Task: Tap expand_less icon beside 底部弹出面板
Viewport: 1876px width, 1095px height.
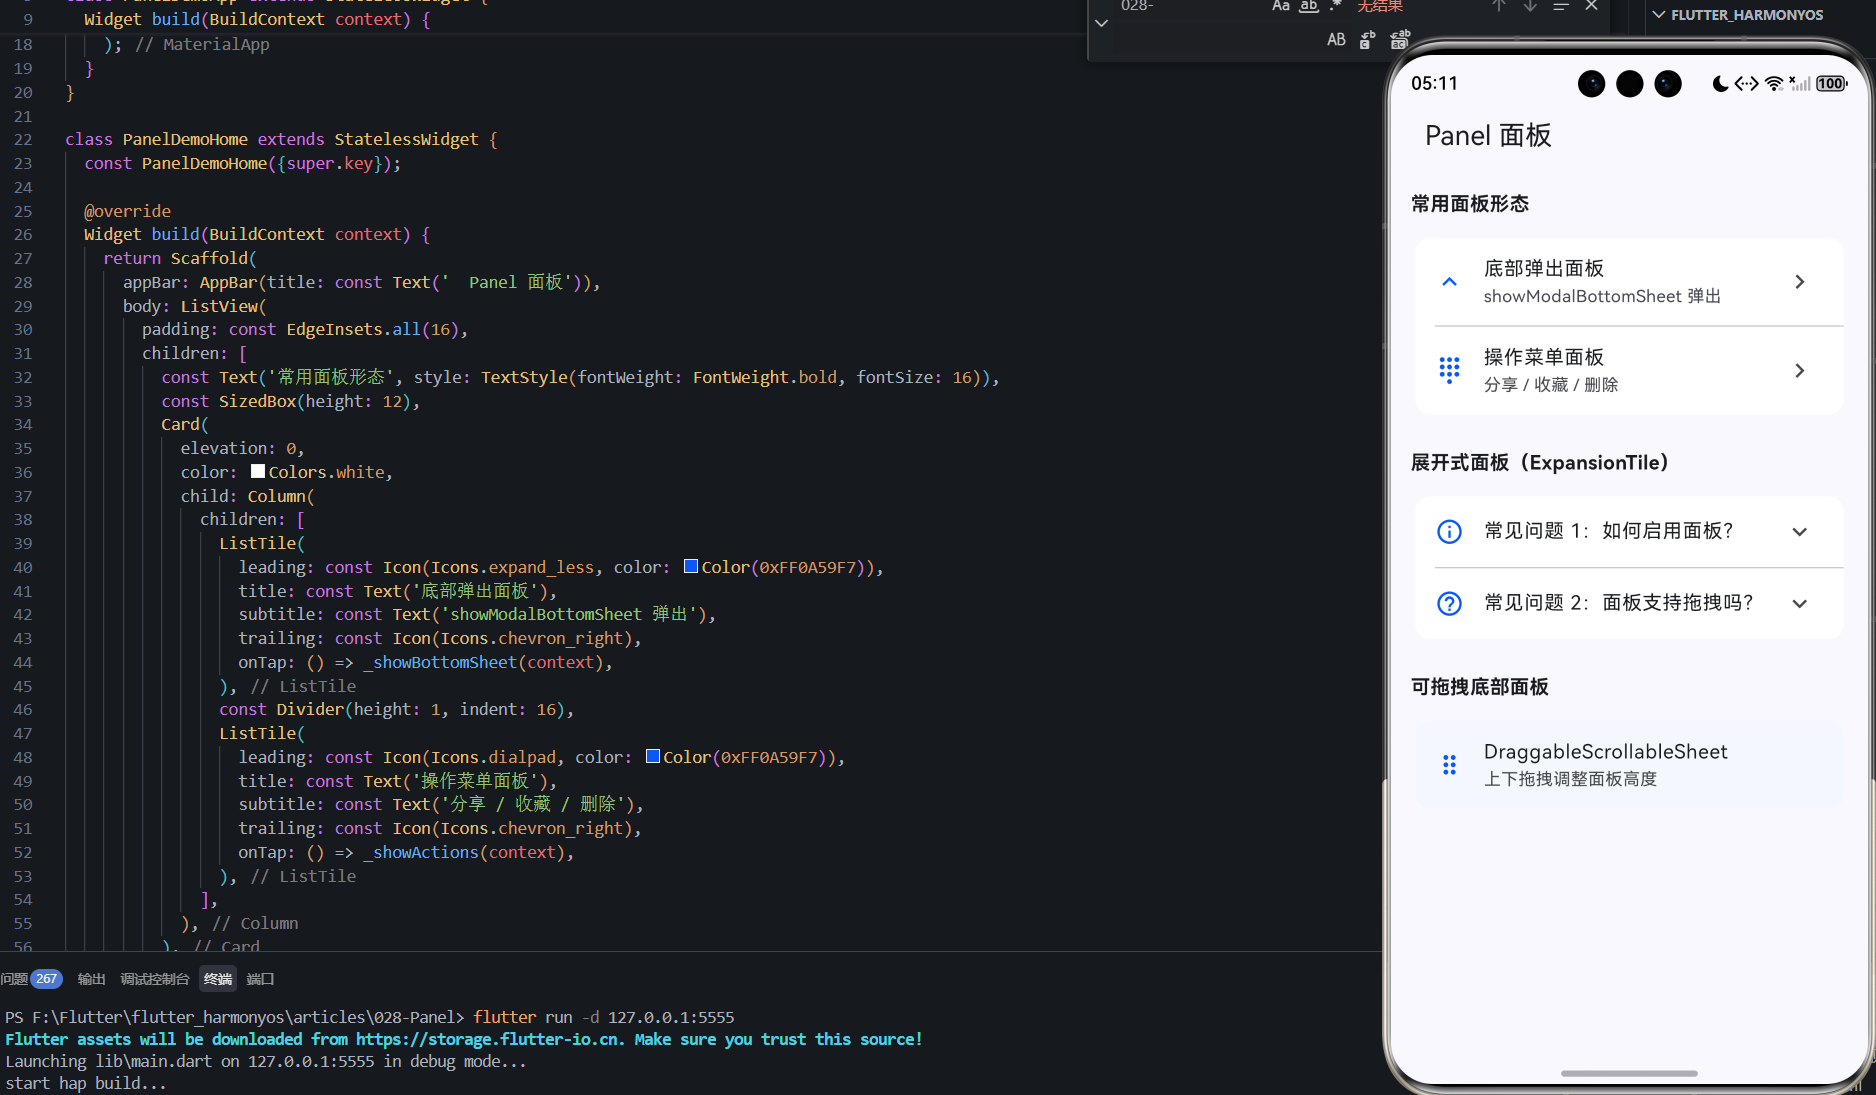Action: click(1449, 282)
